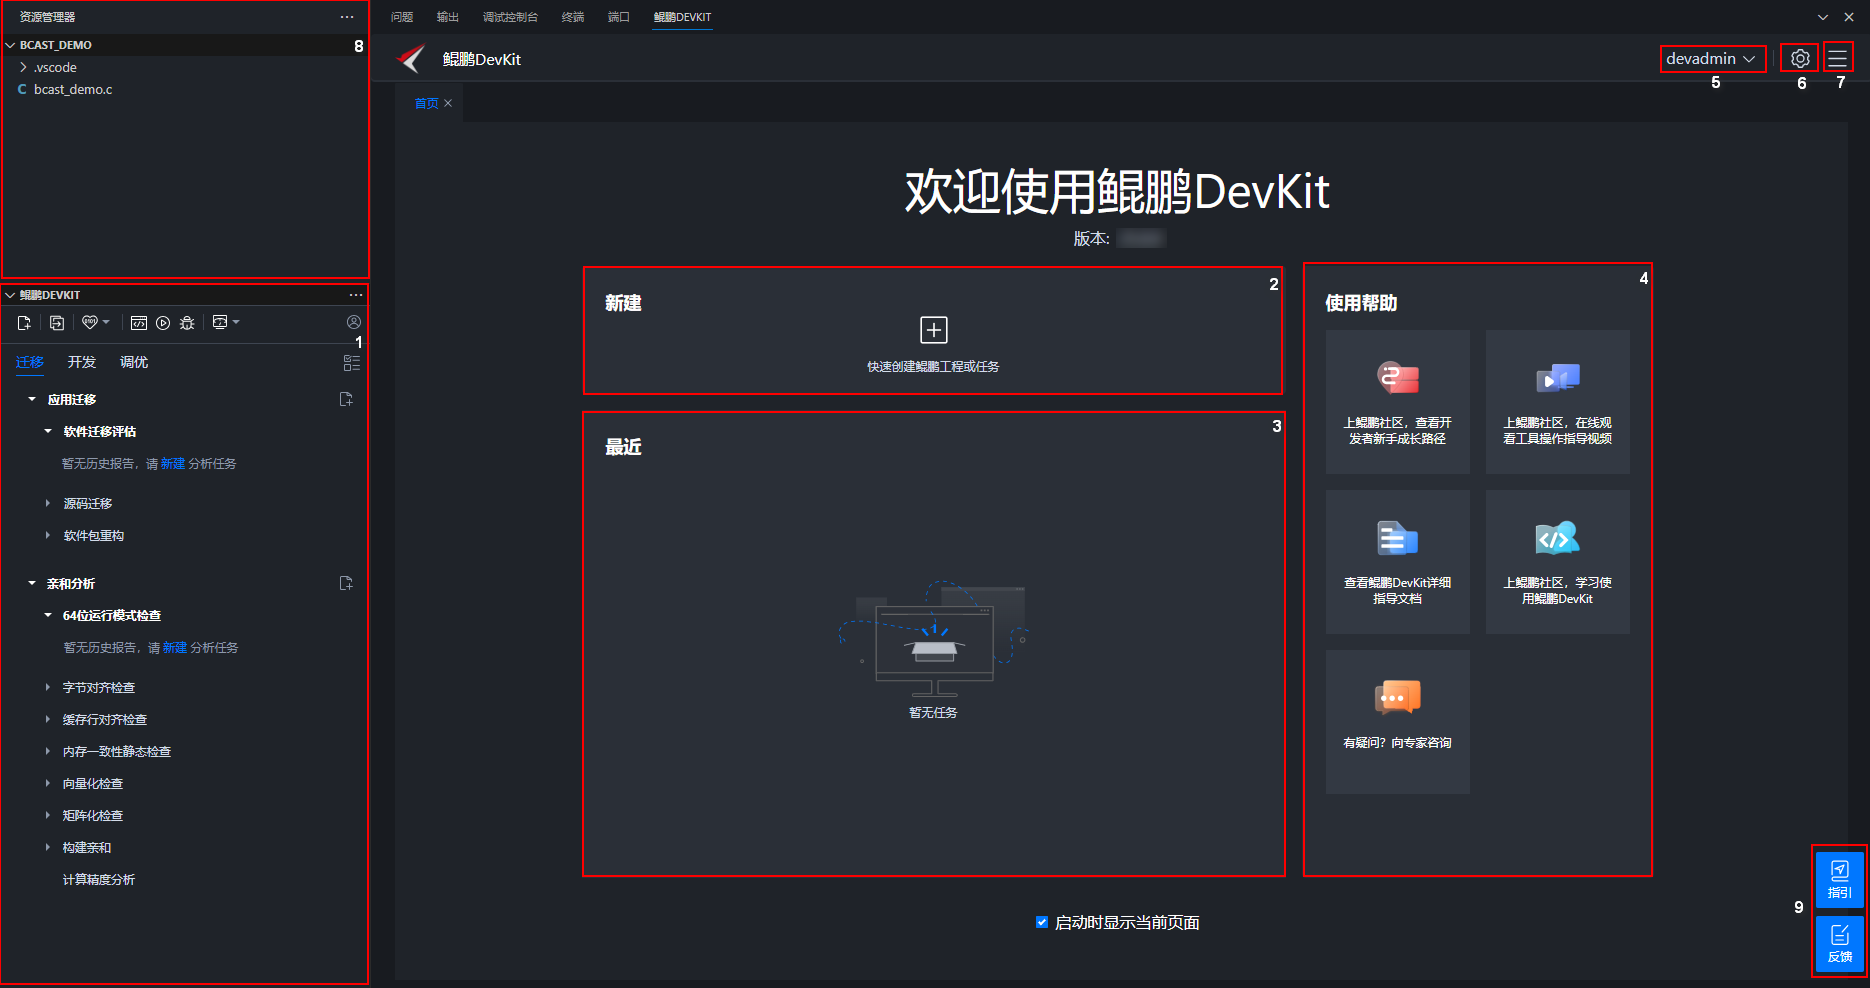1870x988 pixels.
Task: Expand the 构建亲和 node
Action: (x=48, y=847)
